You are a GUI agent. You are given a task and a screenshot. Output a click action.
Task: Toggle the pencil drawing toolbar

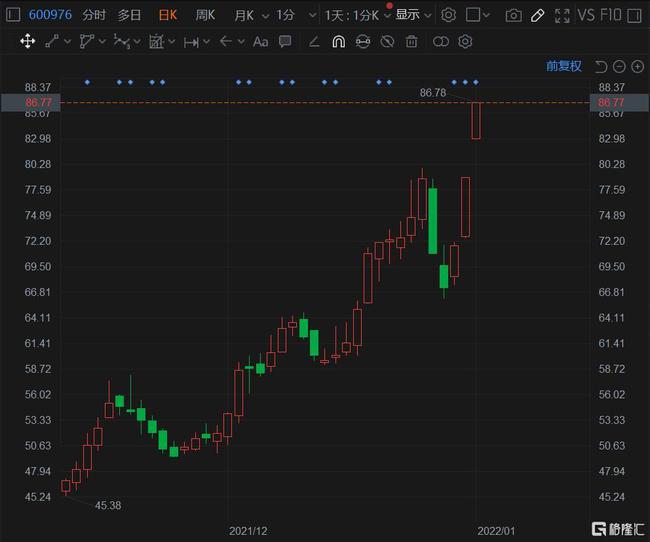538,15
